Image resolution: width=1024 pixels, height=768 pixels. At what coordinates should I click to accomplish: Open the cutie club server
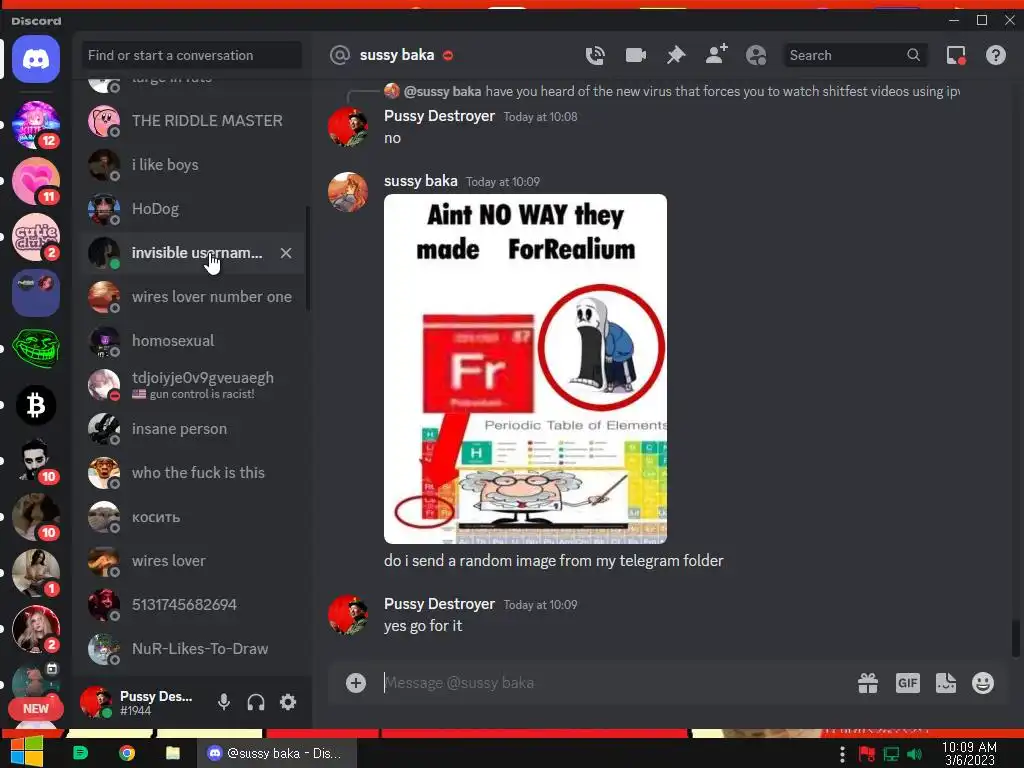pyautogui.click(x=36, y=236)
